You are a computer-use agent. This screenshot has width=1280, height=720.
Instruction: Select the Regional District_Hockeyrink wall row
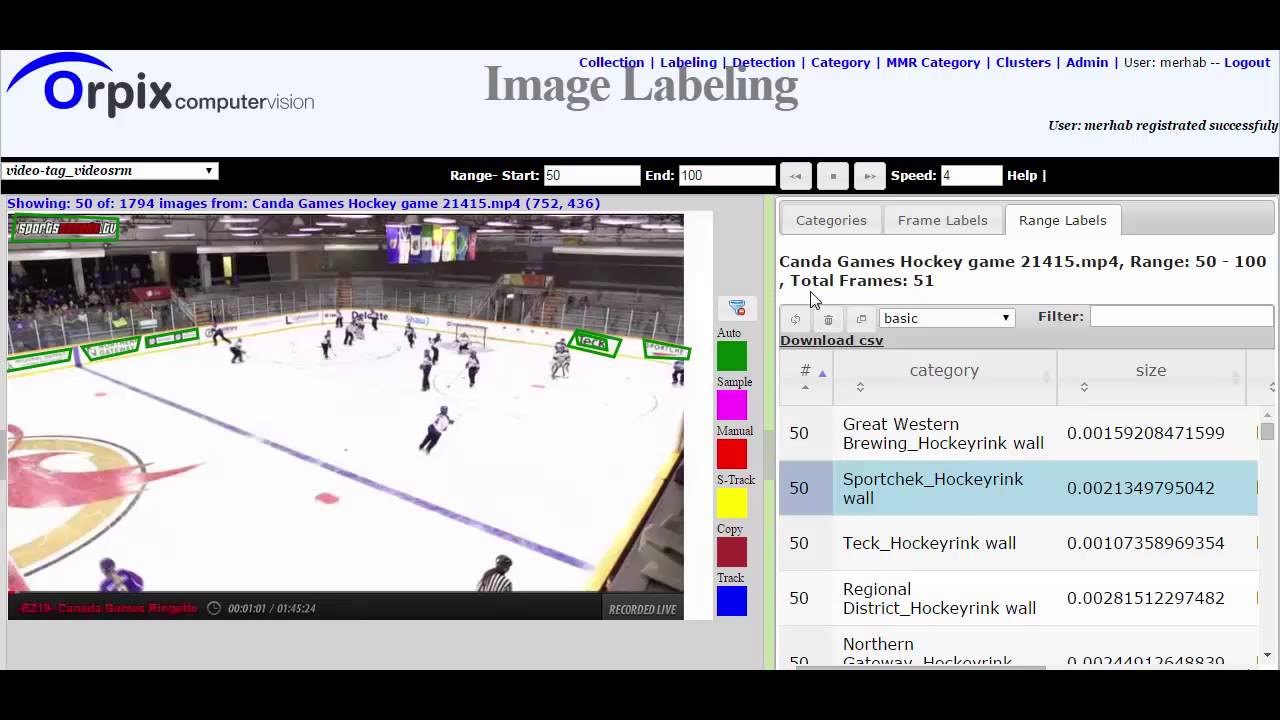(x=1018, y=598)
